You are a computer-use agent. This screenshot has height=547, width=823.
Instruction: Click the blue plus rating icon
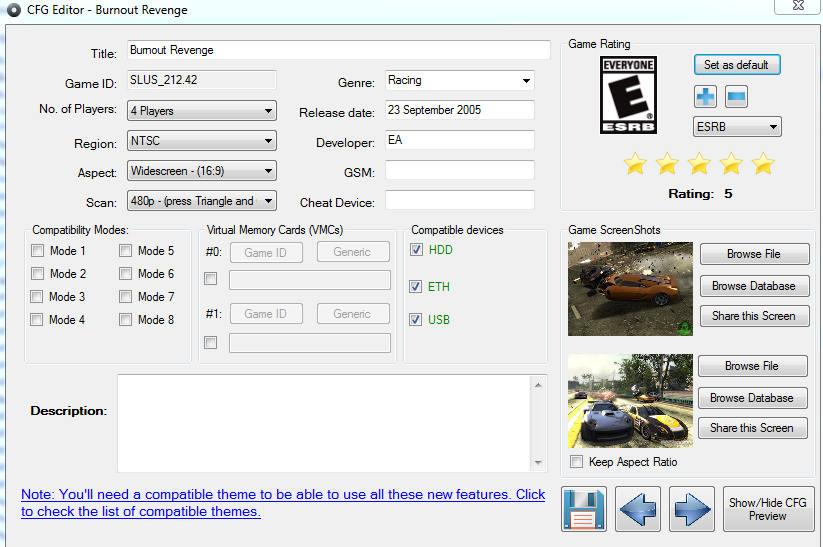[705, 97]
